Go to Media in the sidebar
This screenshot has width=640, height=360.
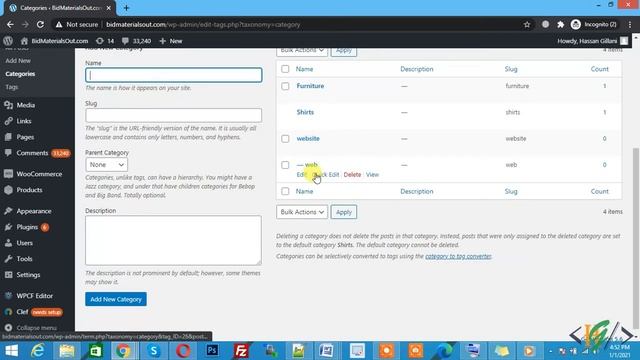25,105
